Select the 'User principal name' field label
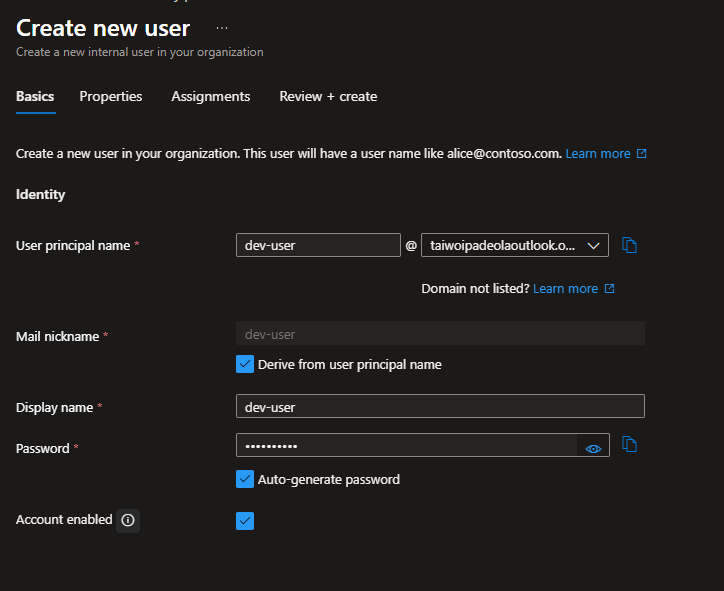Image resolution: width=724 pixels, height=591 pixels. [x=73, y=246]
